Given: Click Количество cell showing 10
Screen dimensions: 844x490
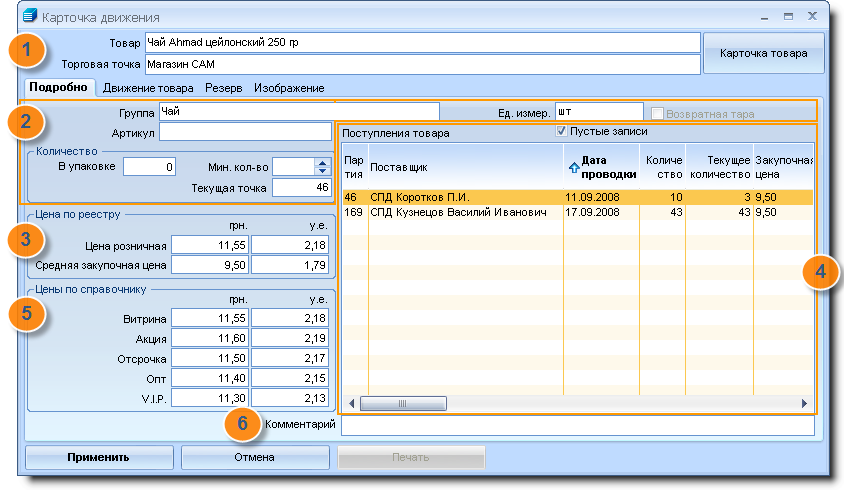Looking at the screenshot, I should [x=663, y=197].
